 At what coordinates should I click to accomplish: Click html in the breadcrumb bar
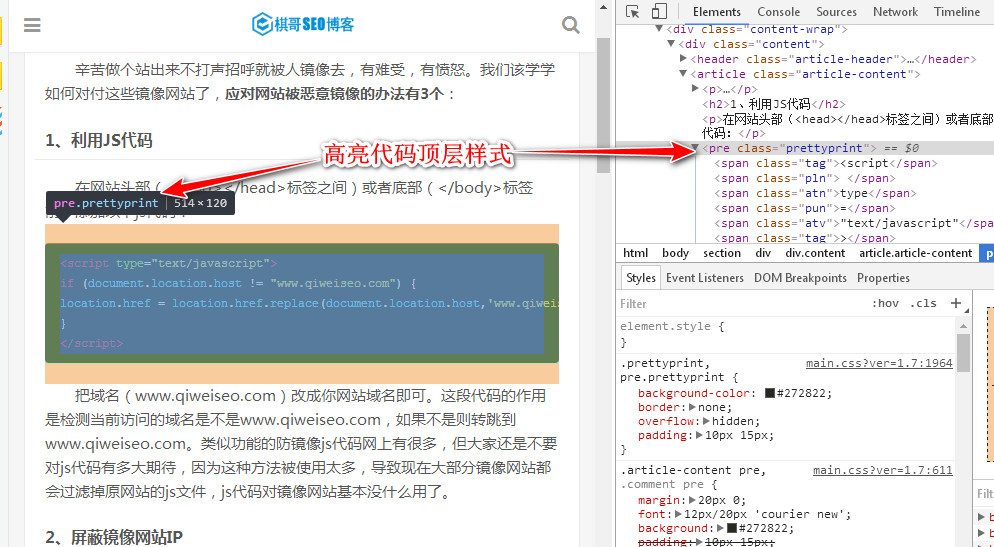click(635, 253)
